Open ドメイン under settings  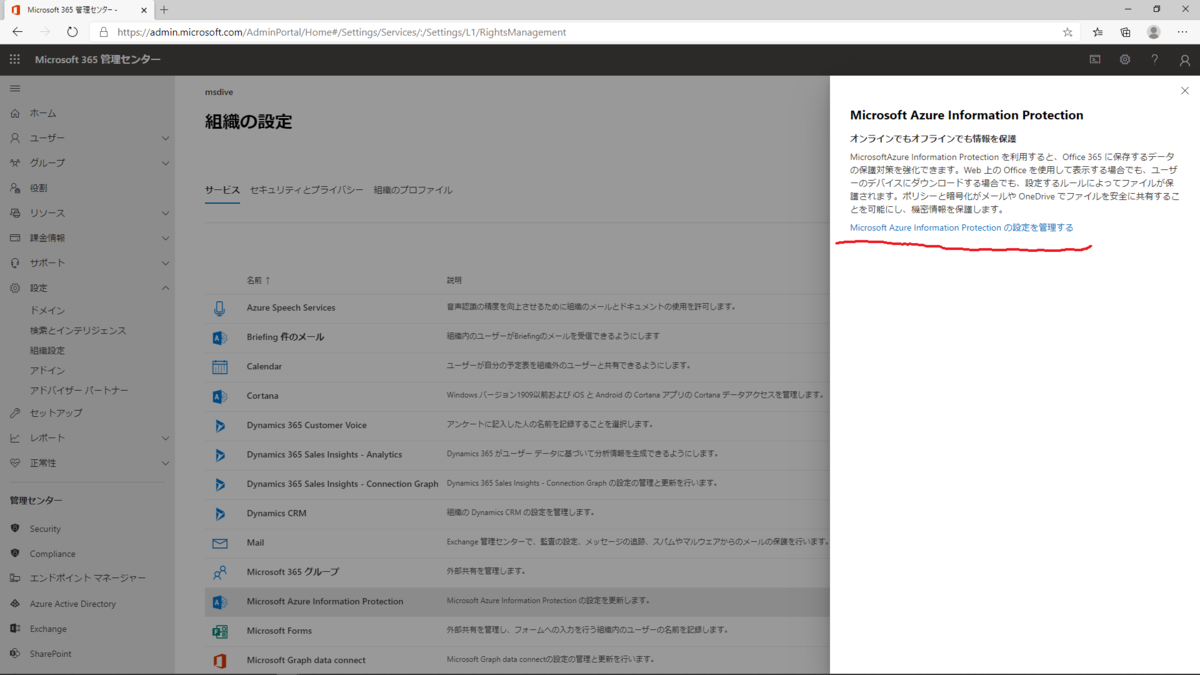pyautogui.click(x=47, y=311)
